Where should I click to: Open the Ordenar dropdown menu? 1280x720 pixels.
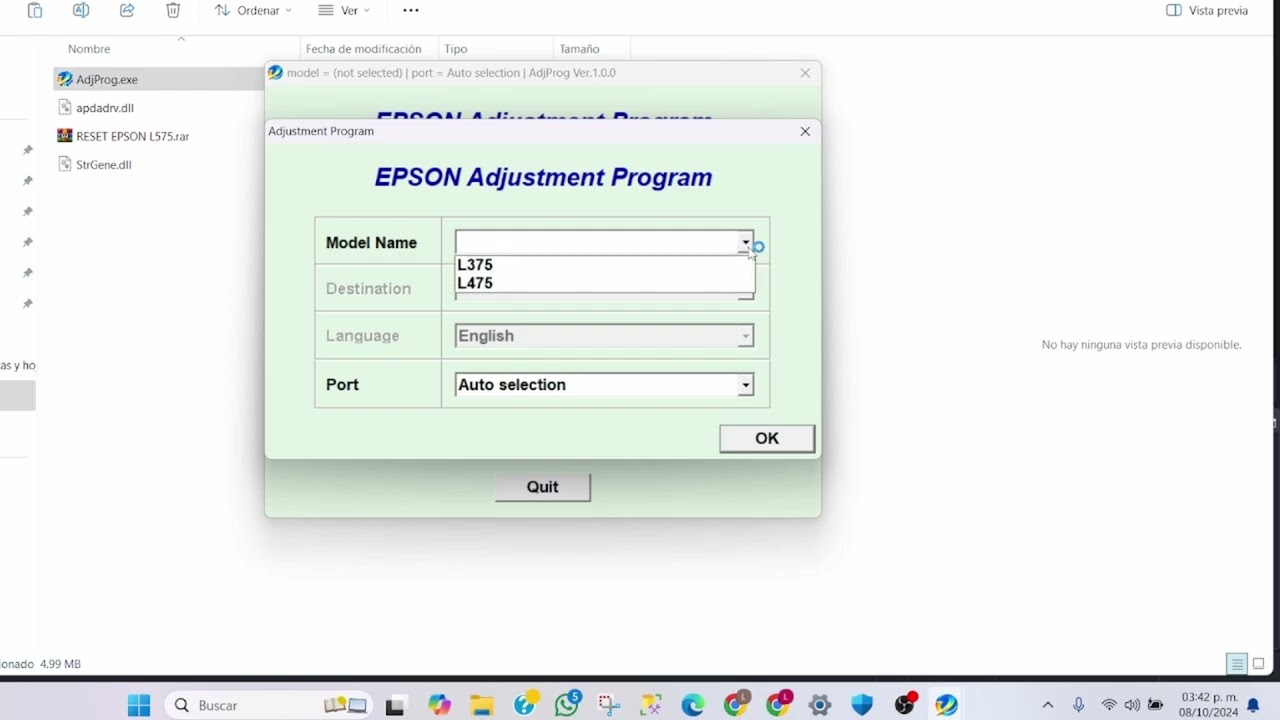(x=254, y=11)
